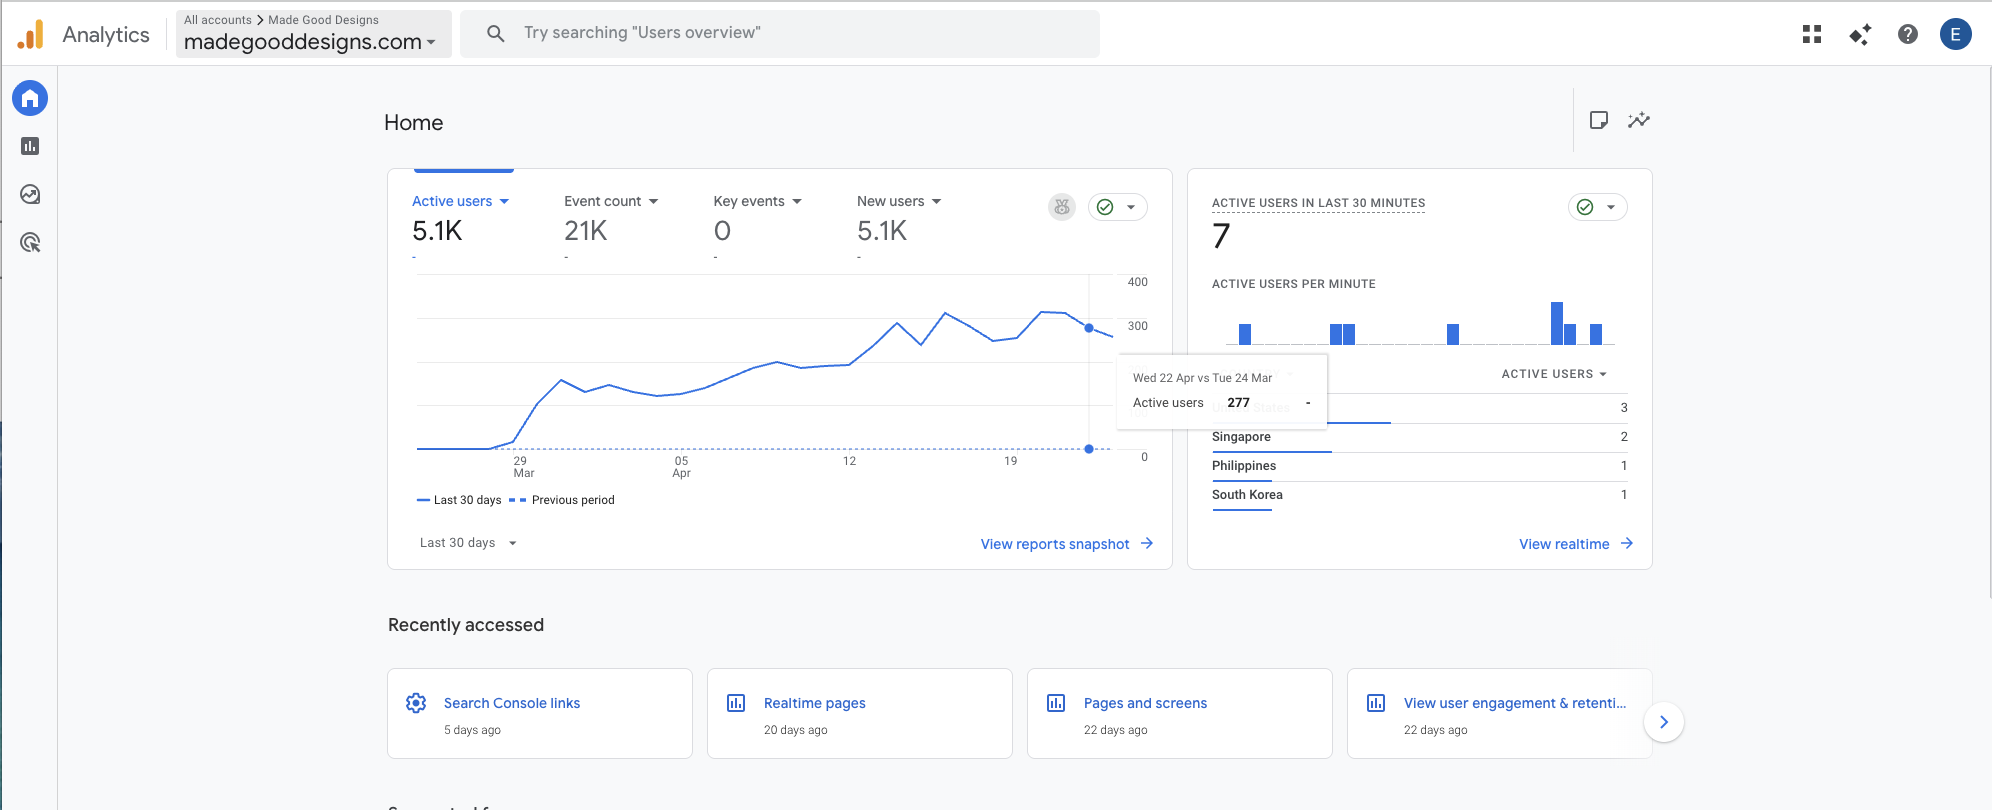
Task: Open the Google apps grid icon
Action: click(x=1812, y=34)
